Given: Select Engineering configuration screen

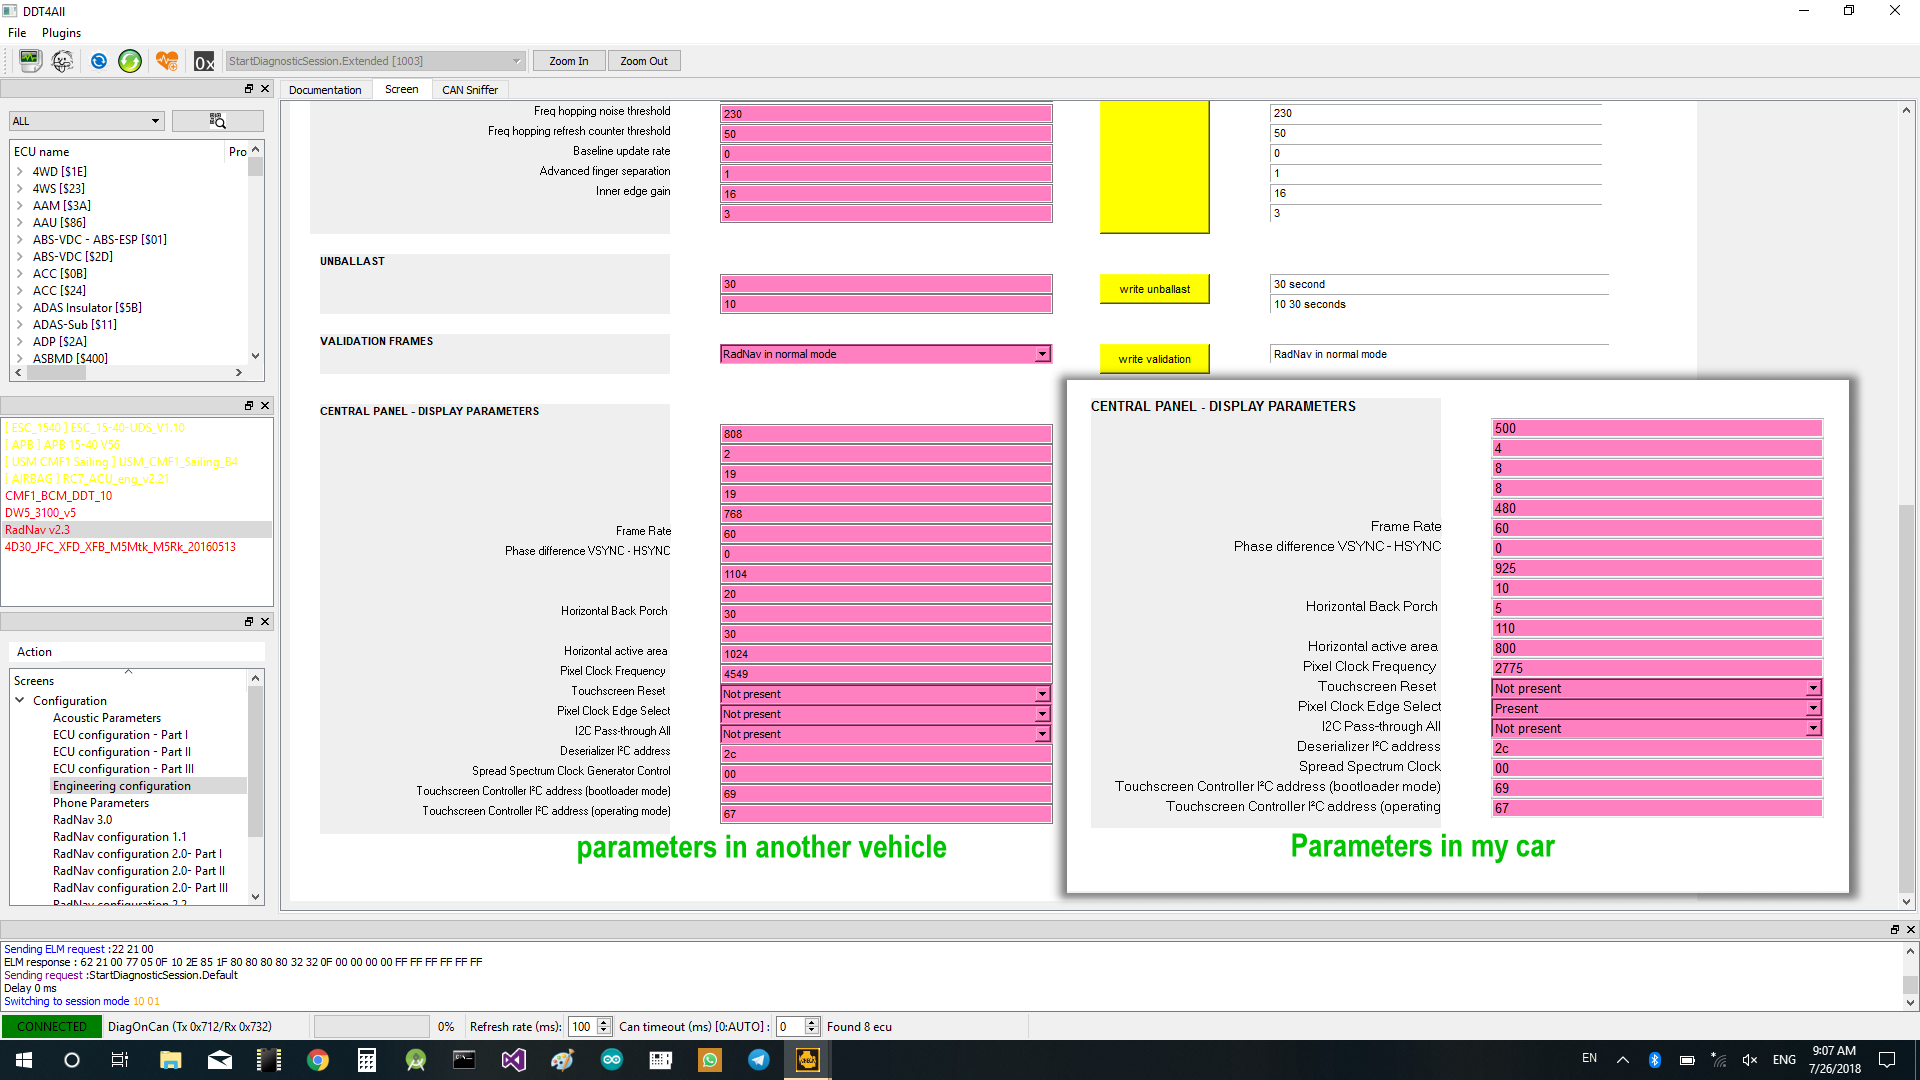Looking at the screenshot, I should click(x=122, y=786).
